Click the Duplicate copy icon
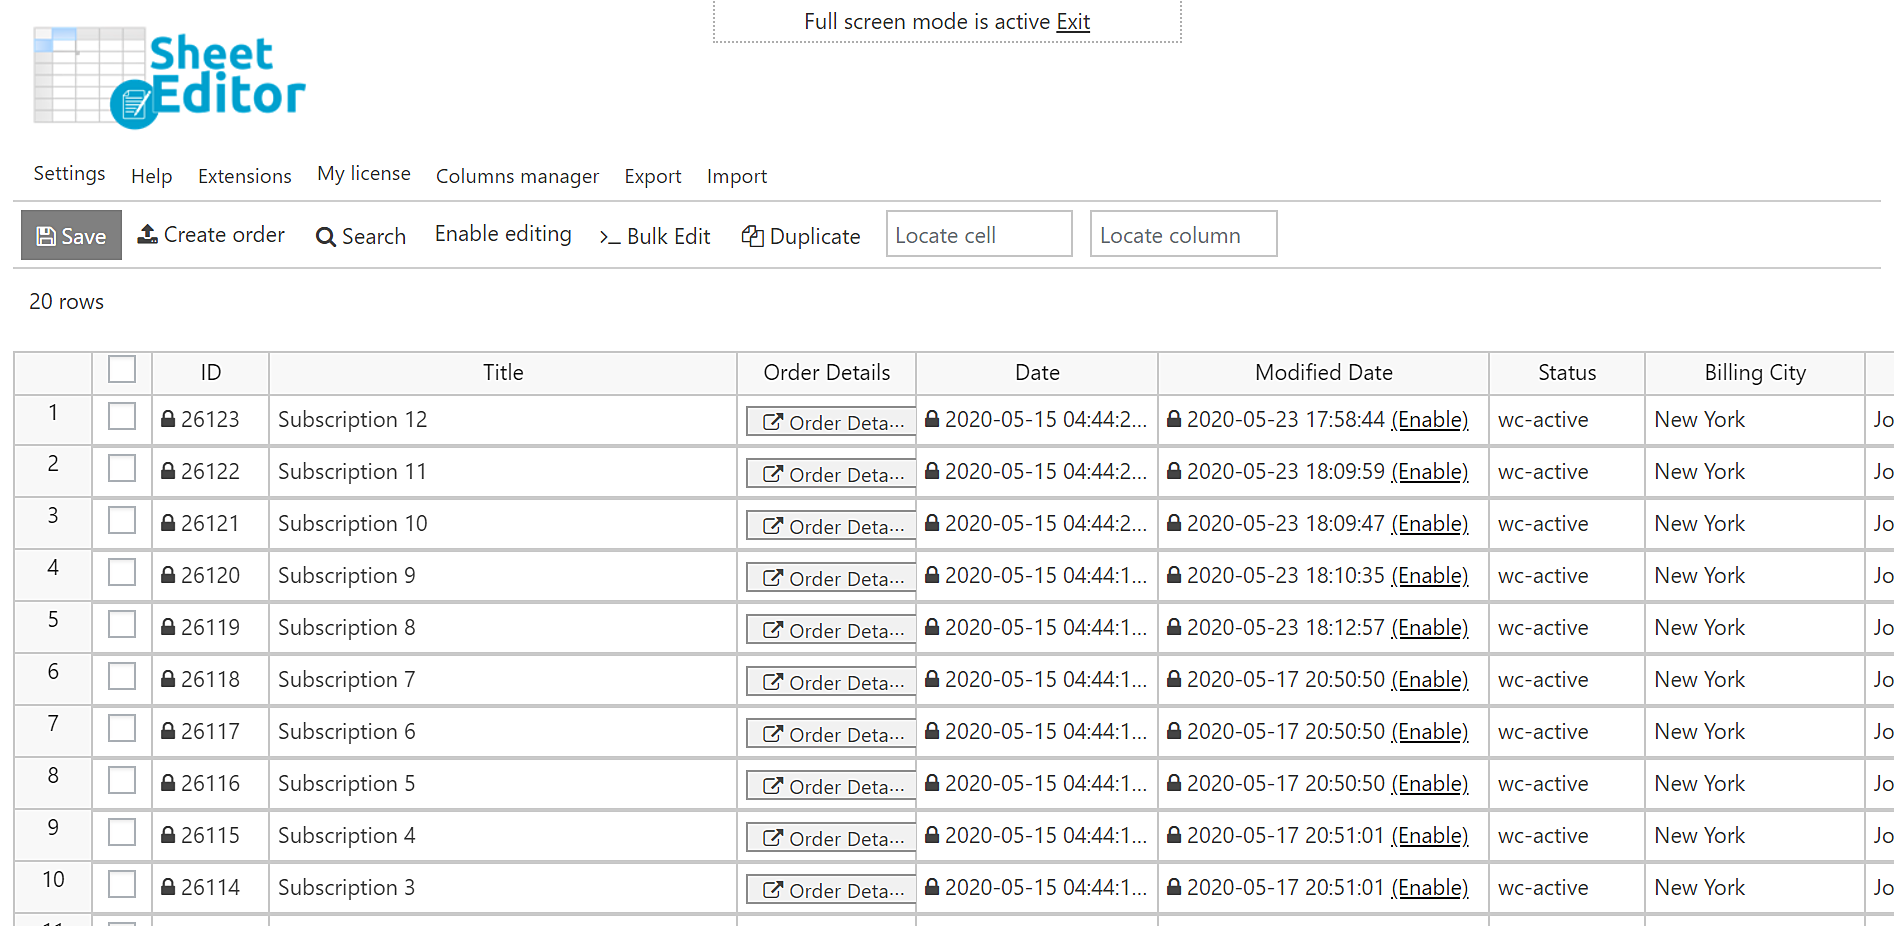The height and width of the screenshot is (926, 1894). coord(752,236)
